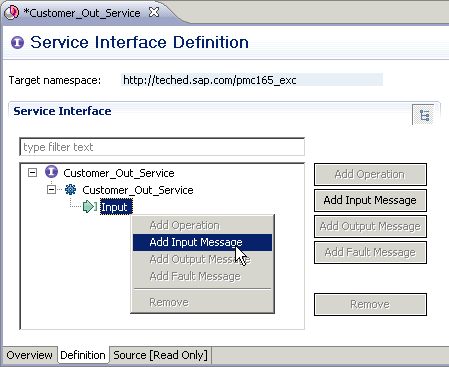This screenshot has height=367, width=449.
Task: Switch to the Overview tab
Action: [29, 355]
